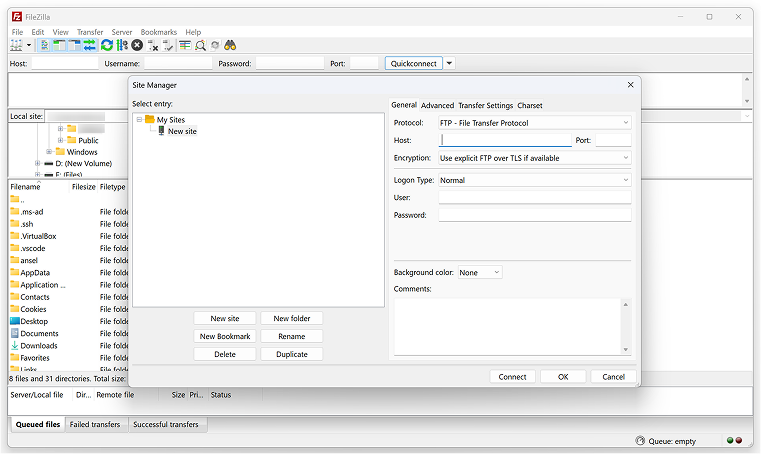Open the Logon Type dropdown

pos(535,180)
